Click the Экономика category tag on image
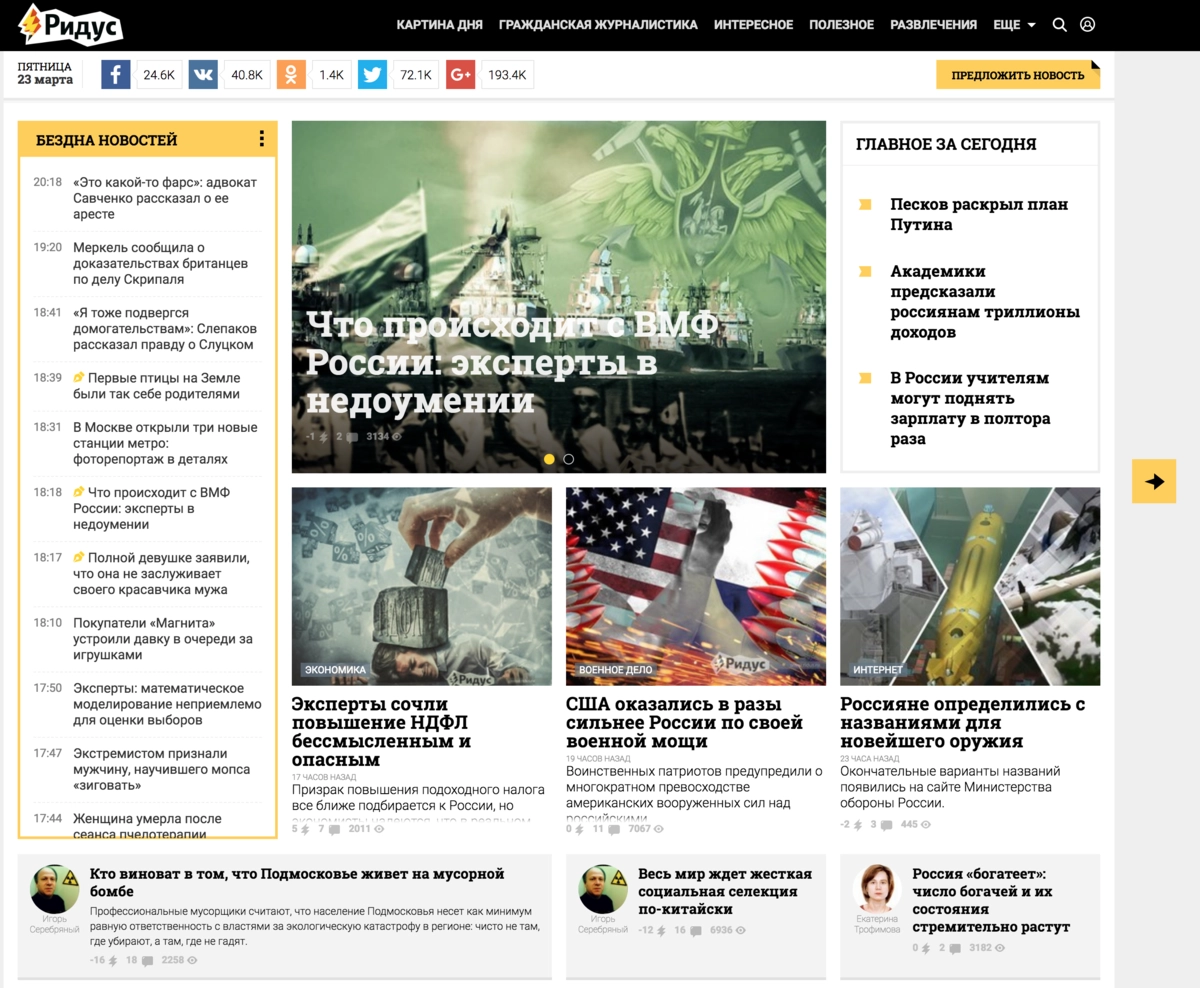Image resolution: width=1200 pixels, height=988 pixels. click(334, 669)
